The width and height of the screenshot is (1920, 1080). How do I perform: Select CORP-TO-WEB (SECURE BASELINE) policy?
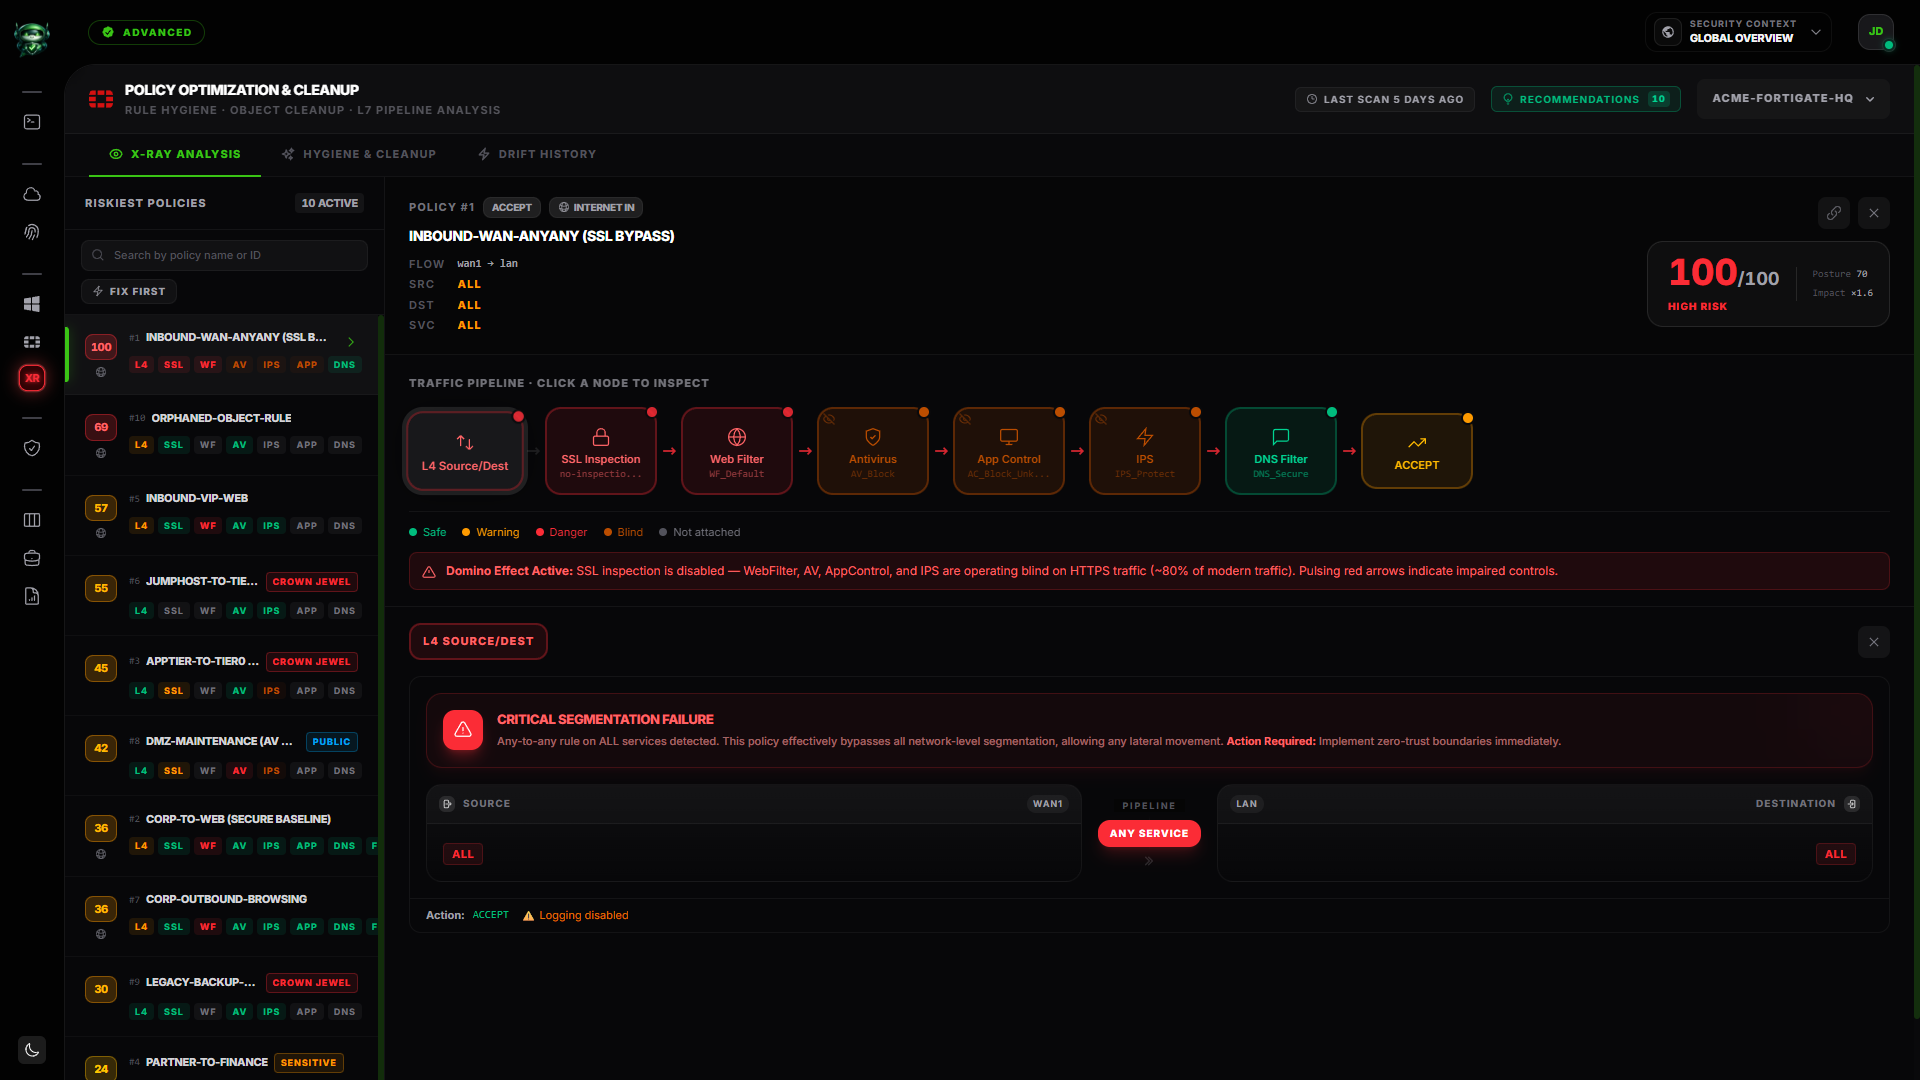point(222,836)
